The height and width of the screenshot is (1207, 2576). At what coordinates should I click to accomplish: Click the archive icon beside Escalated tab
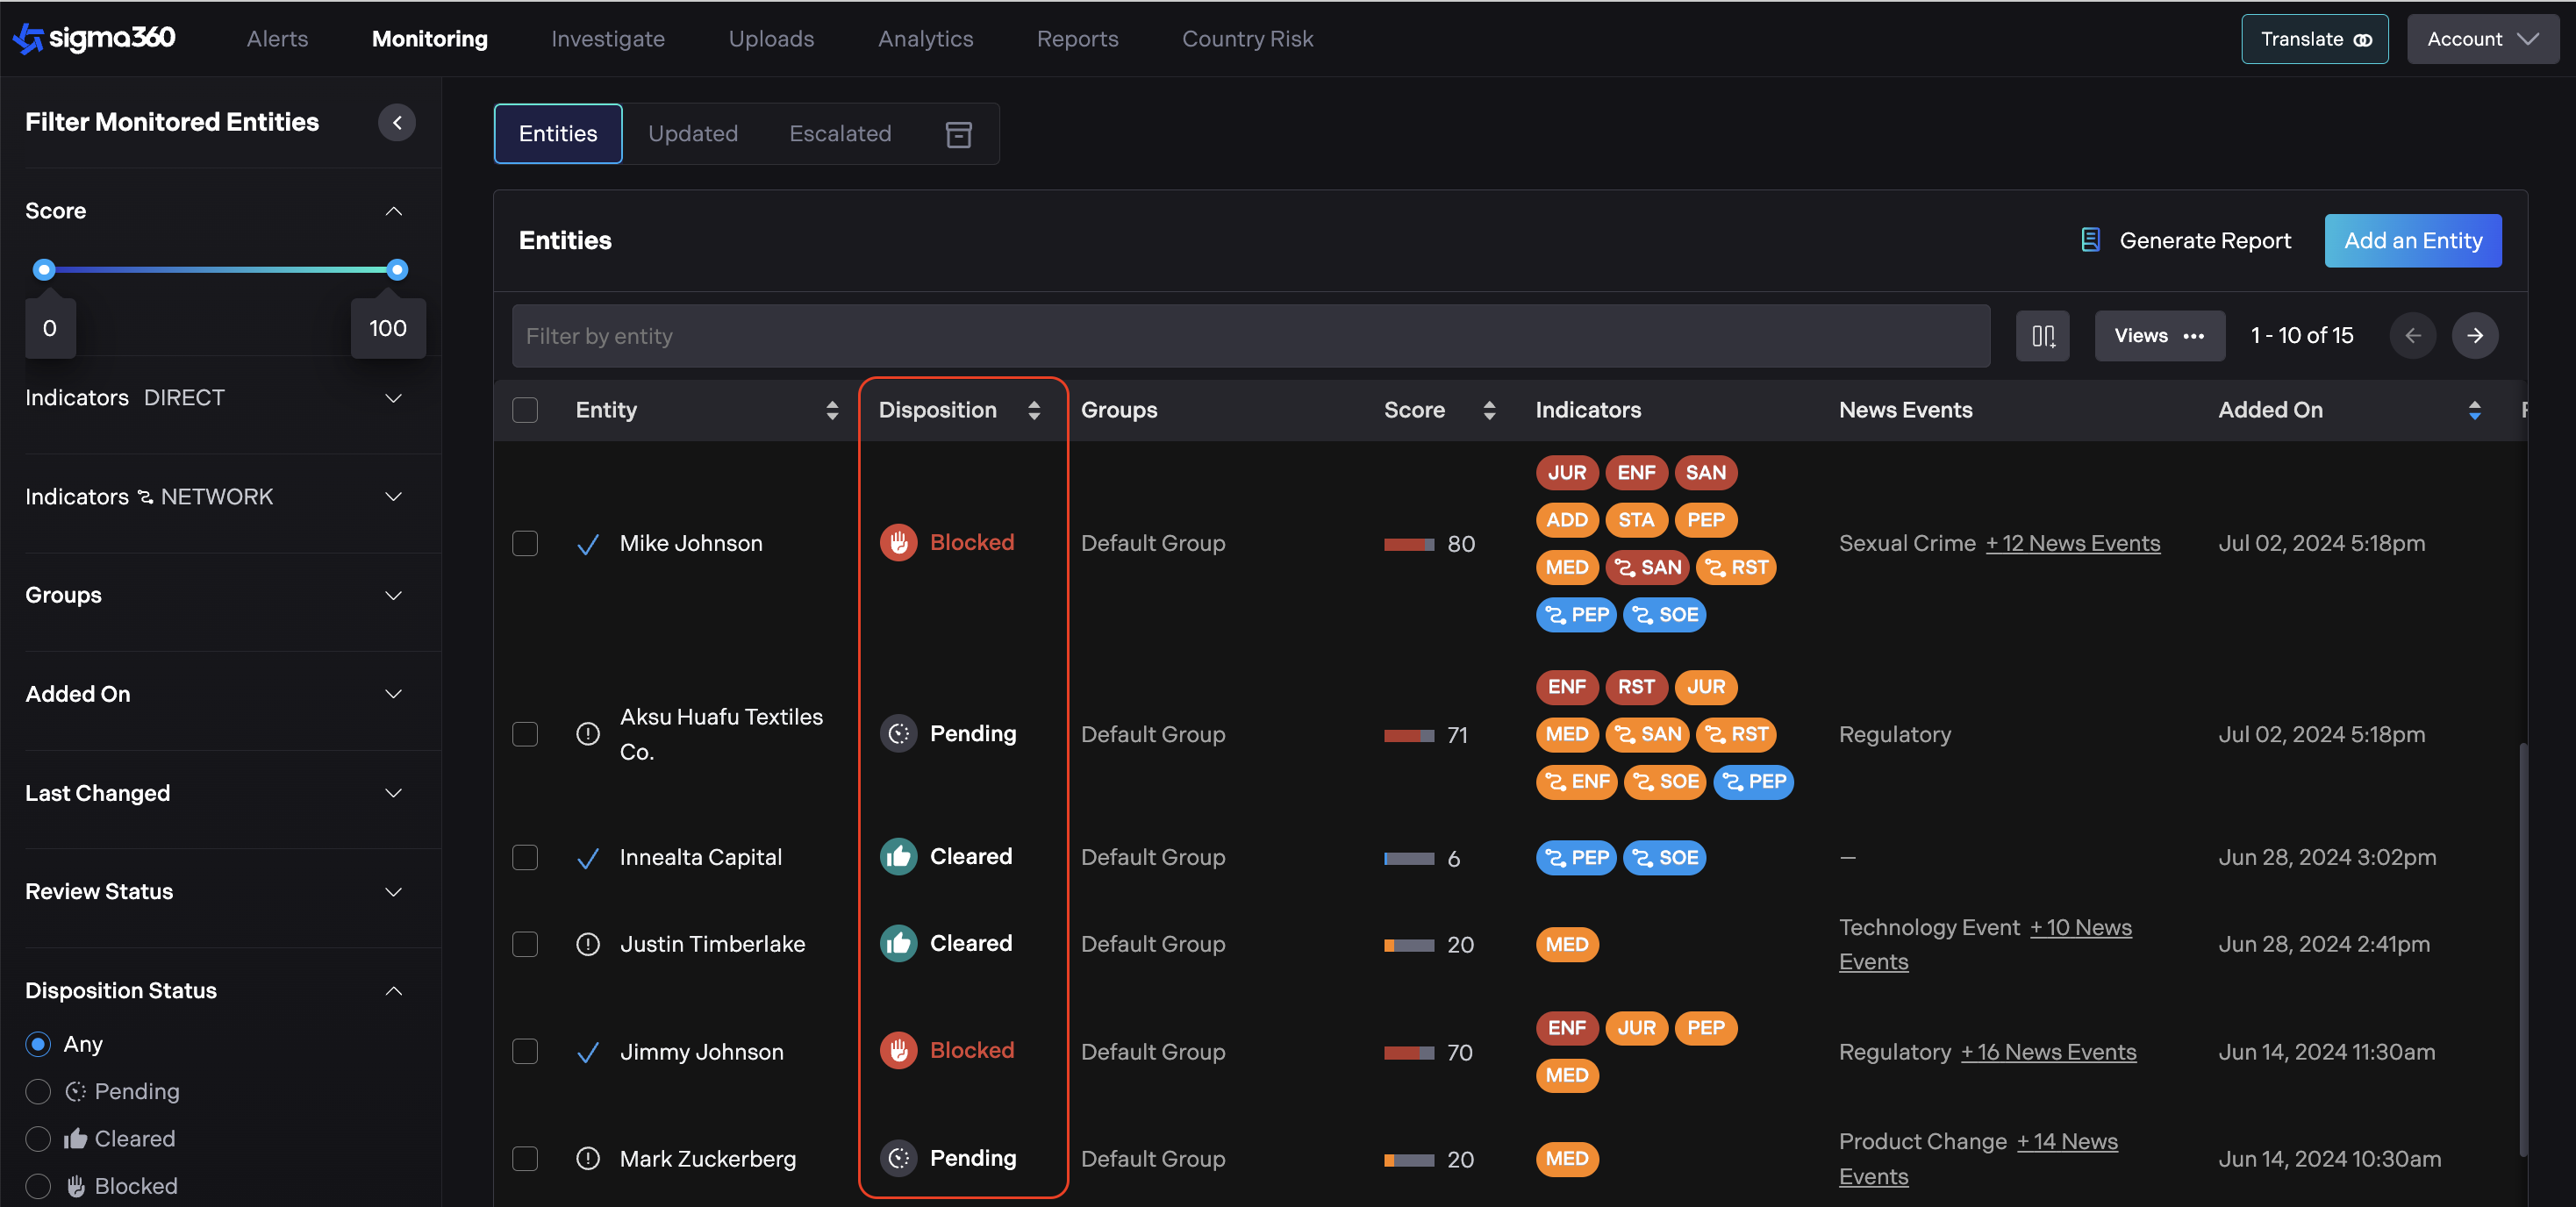point(958,134)
